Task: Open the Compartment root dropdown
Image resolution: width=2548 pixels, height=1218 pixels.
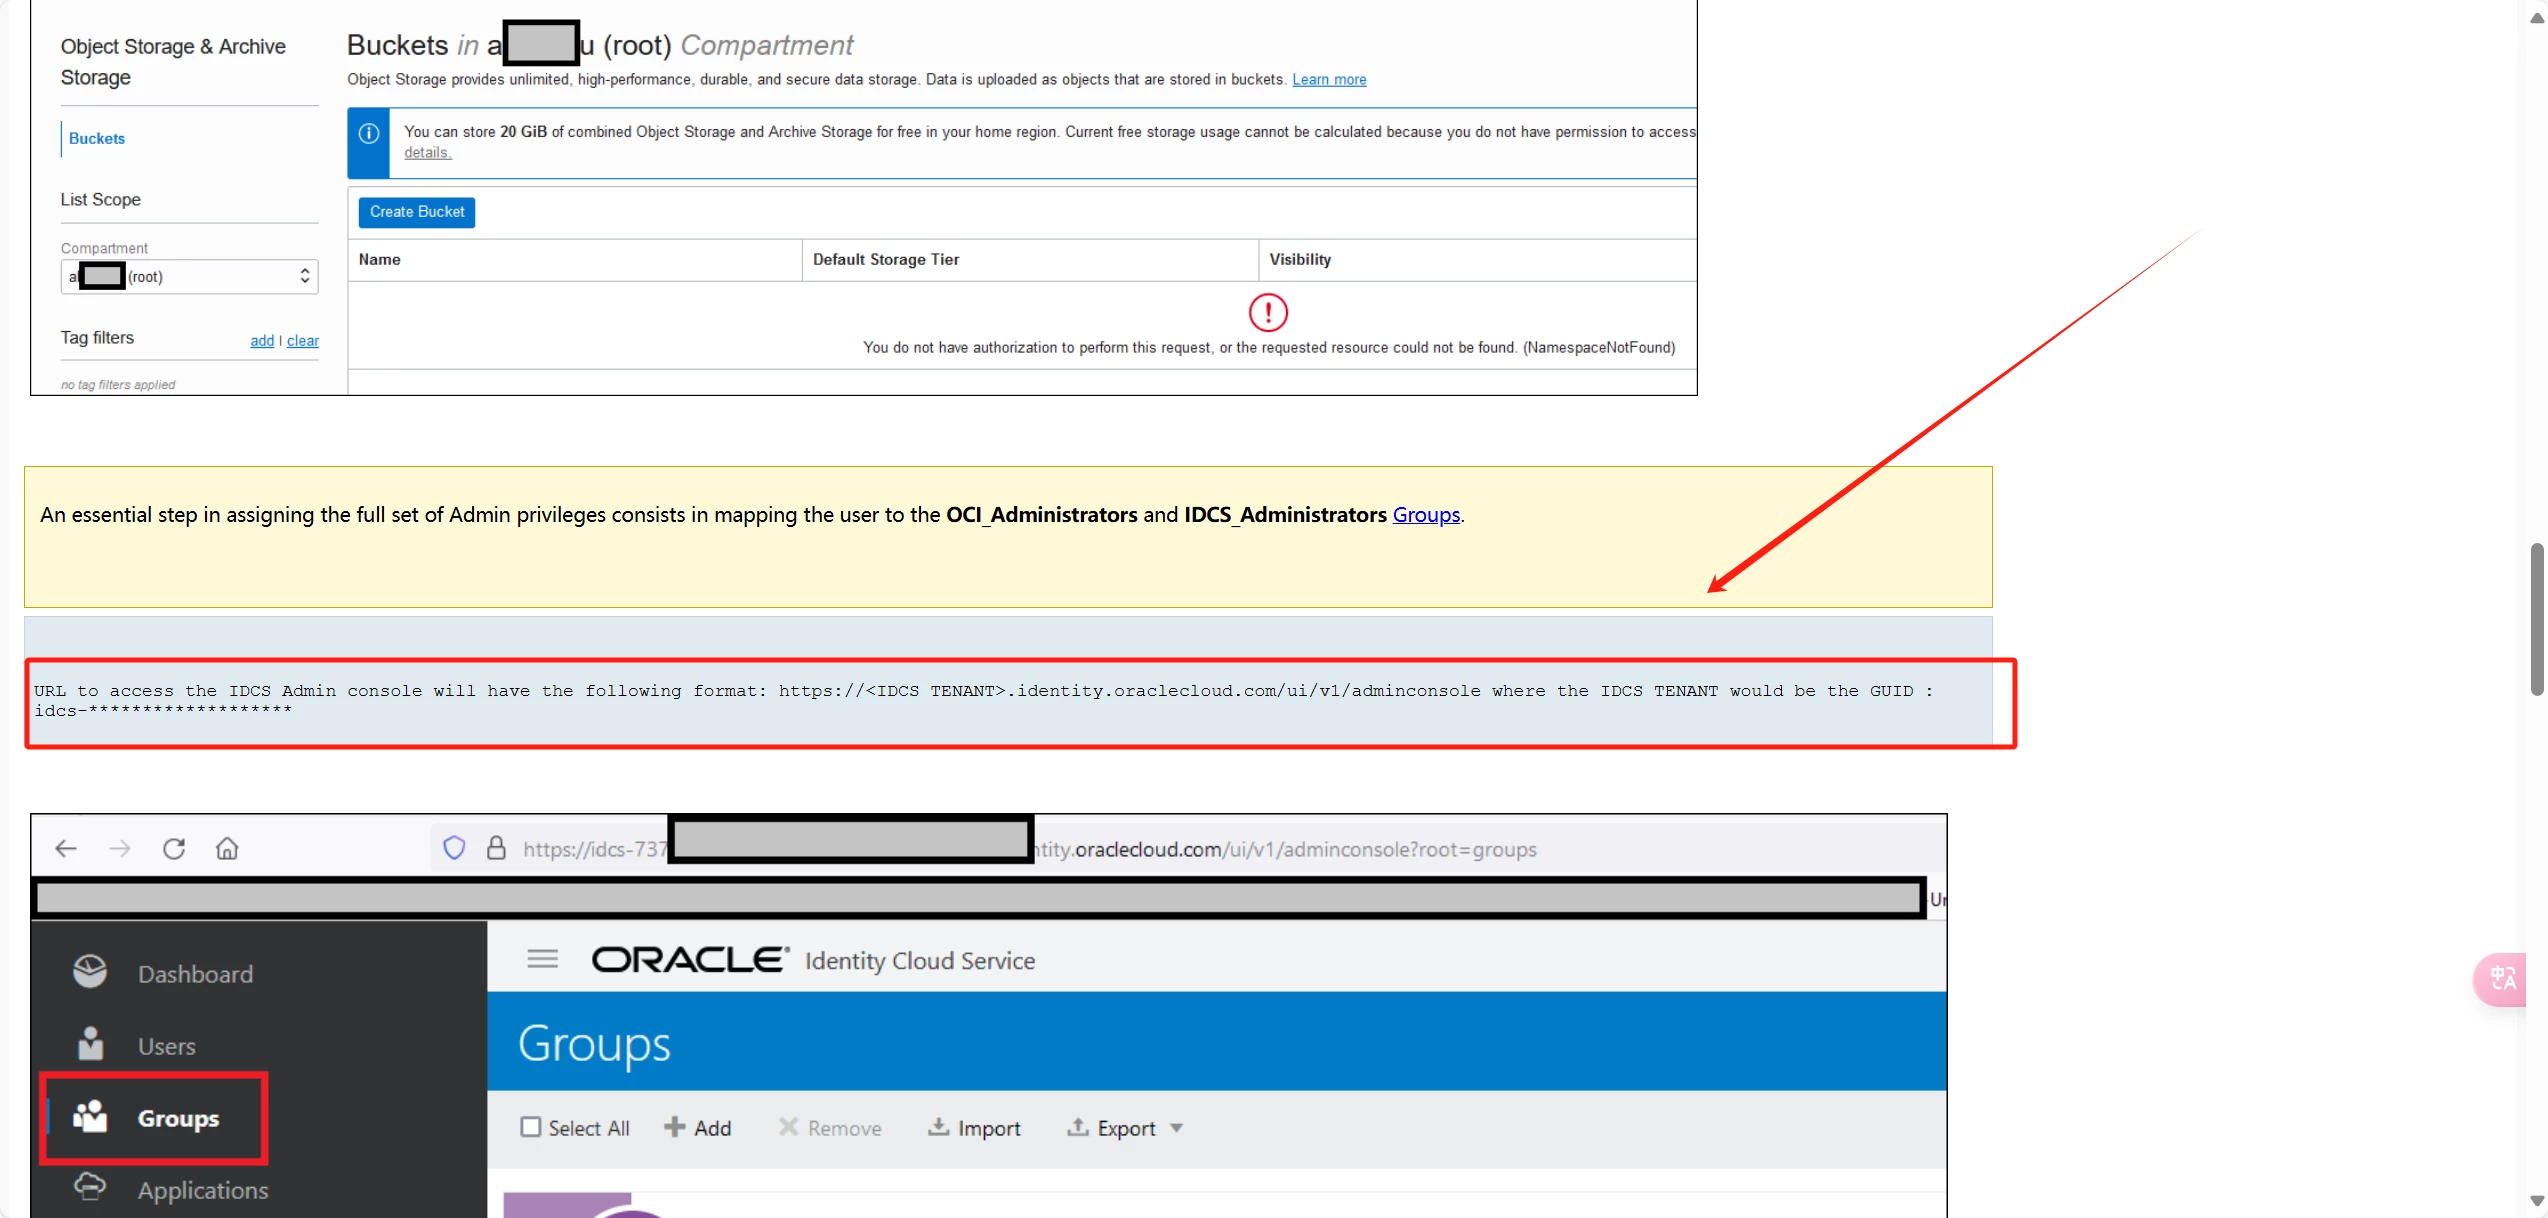Action: (190, 277)
